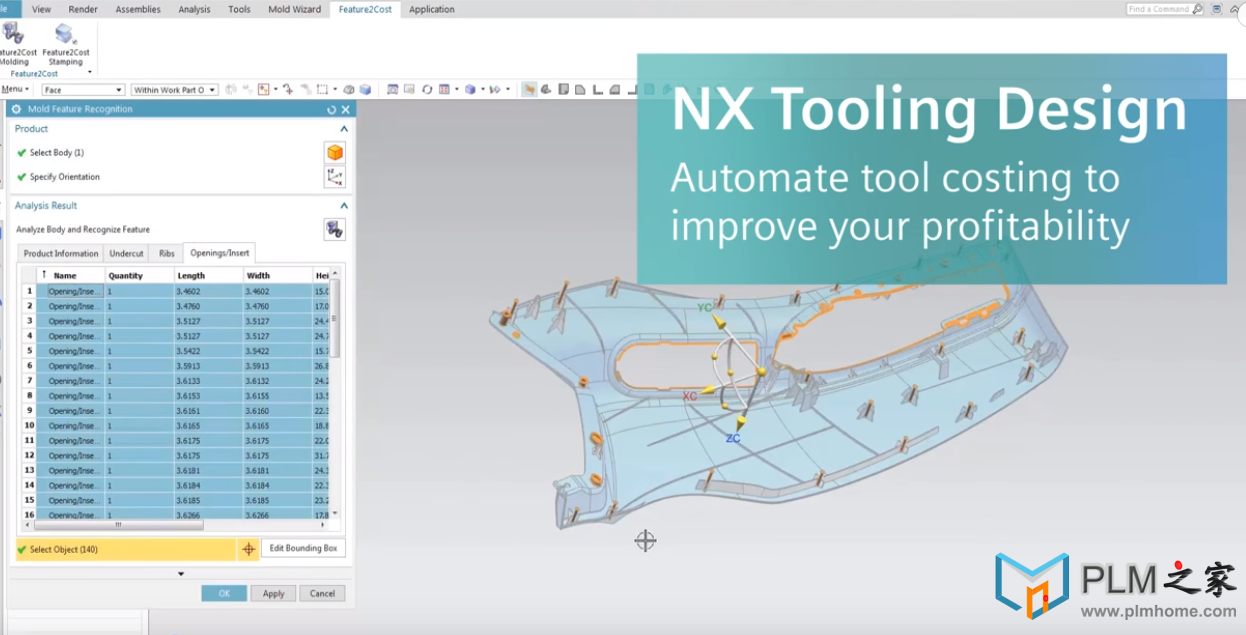Click the Apply button
This screenshot has height=635, width=1246.
[274, 593]
